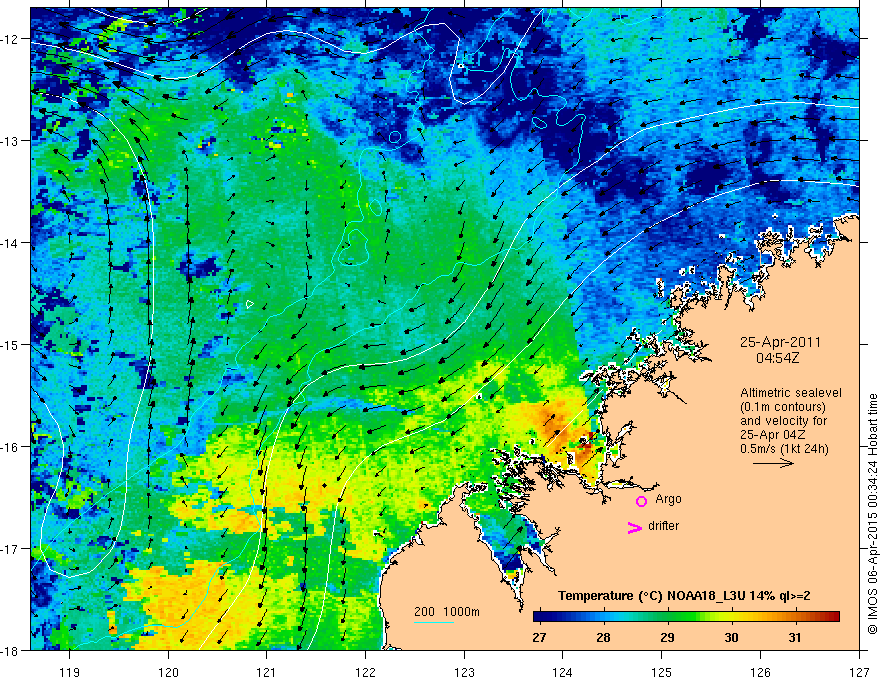Click the 'drifter' legend label

click(x=663, y=526)
